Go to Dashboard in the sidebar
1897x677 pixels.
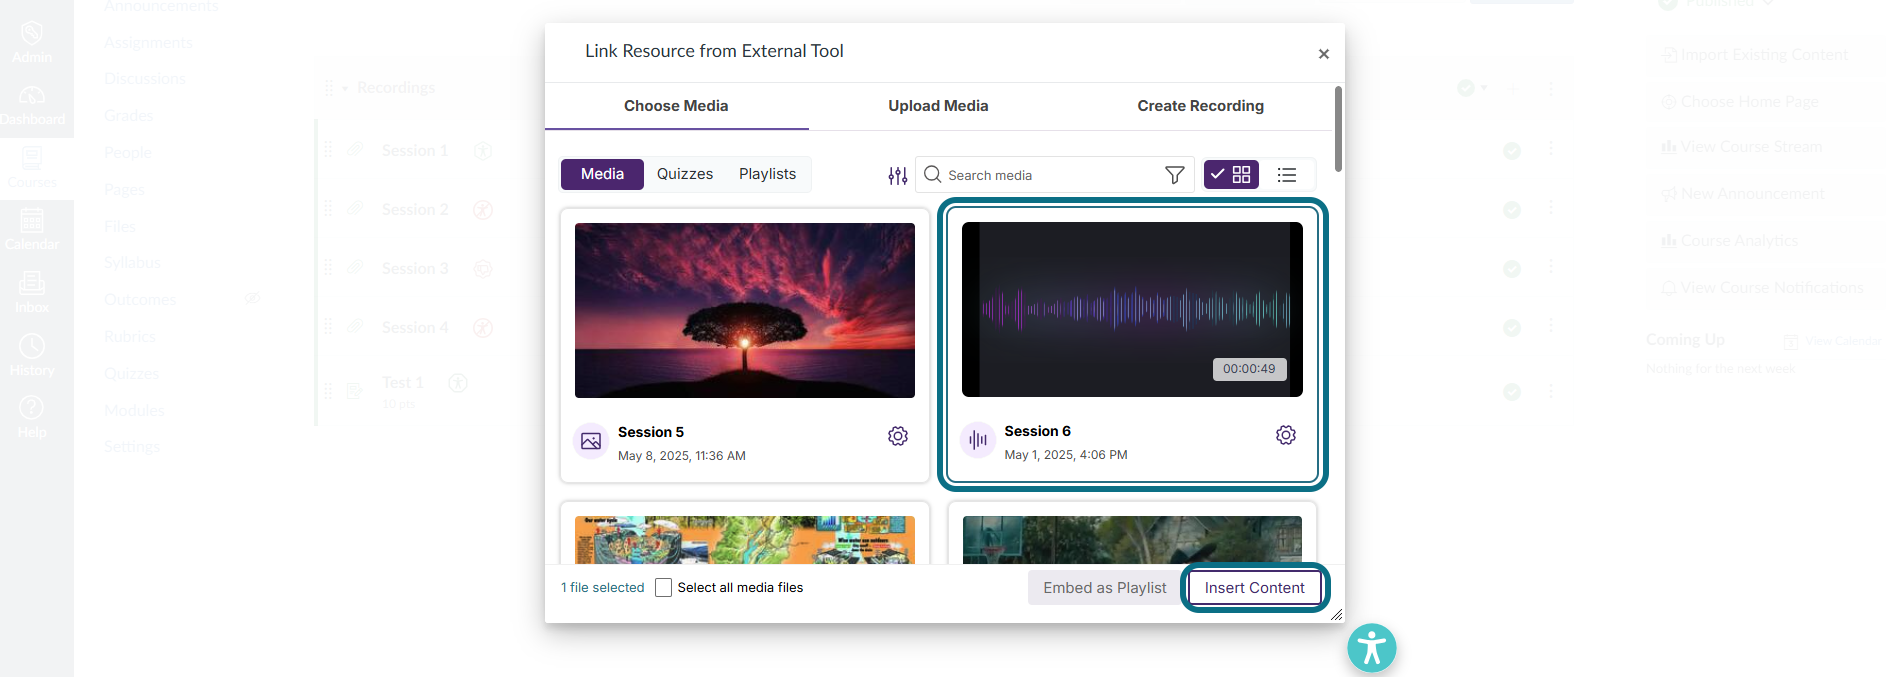pos(32,105)
